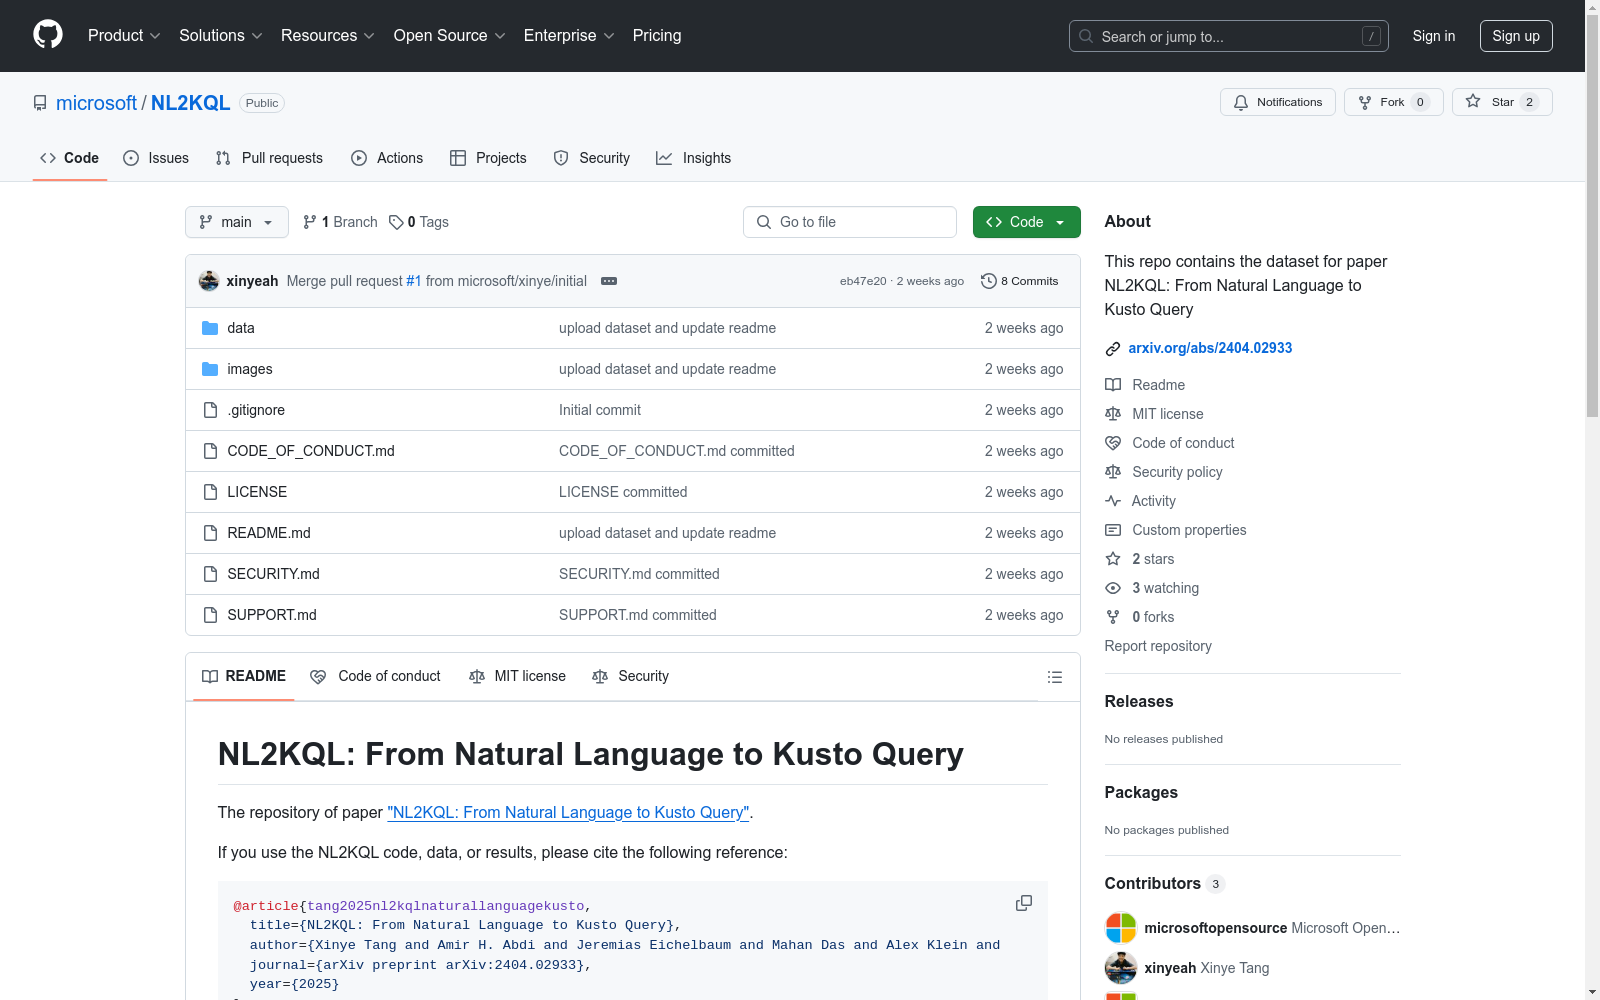Click the .gitignore file icon
Image resolution: width=1600 pixels, height=1000 pixels.
point(210,410)
